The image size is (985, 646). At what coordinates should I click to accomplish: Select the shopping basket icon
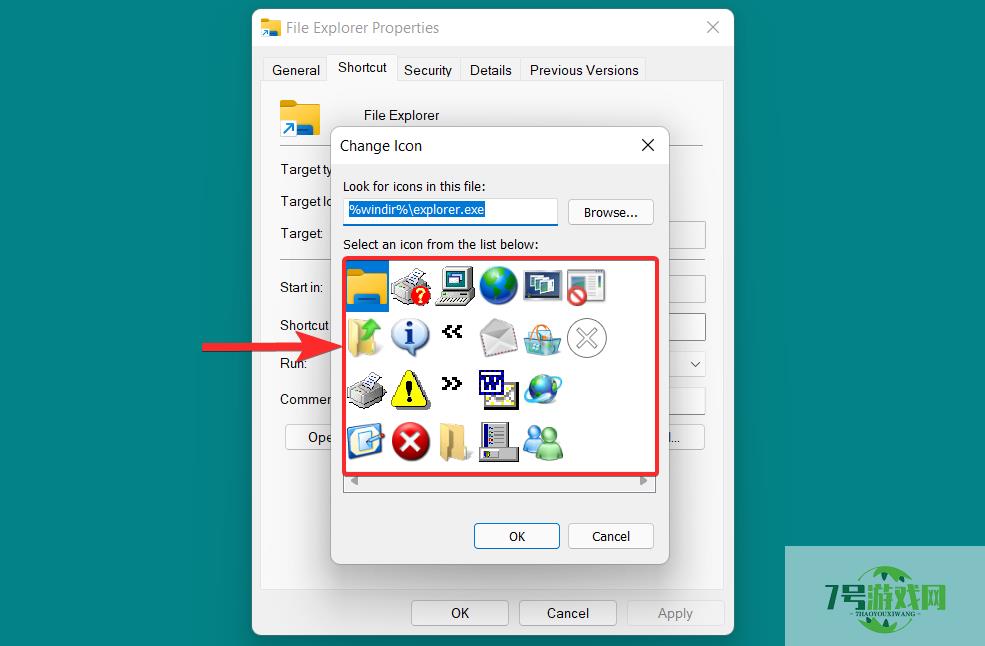542,339
